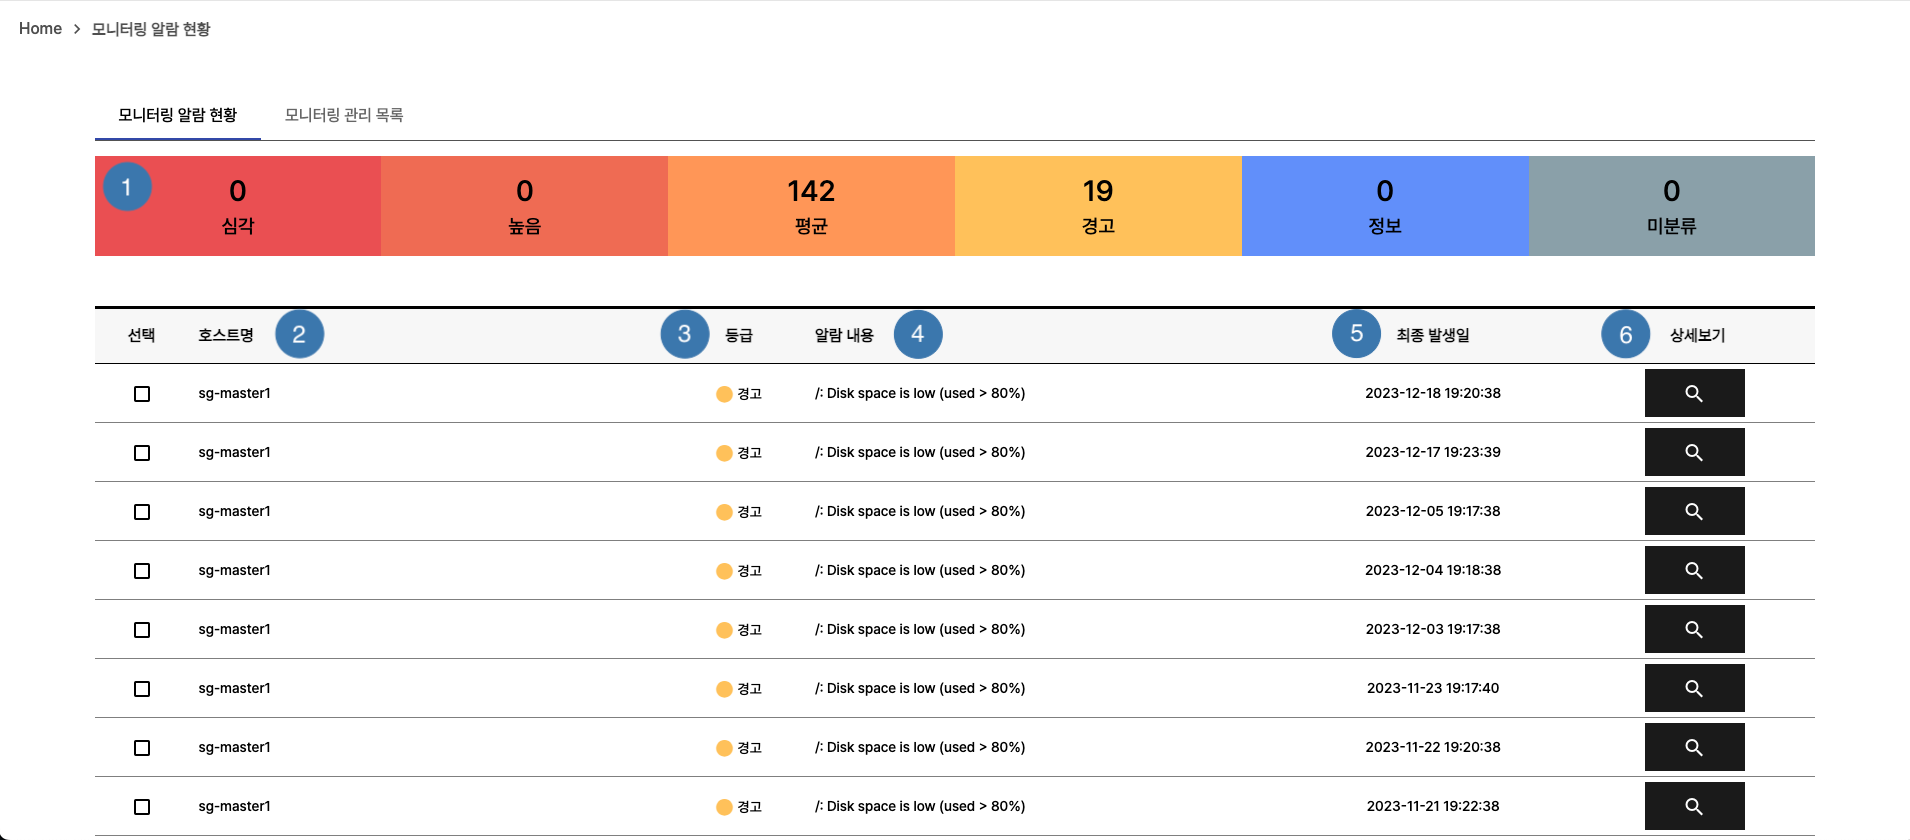Switch to the 모니터링 관리 목록 tab
This screenshot has height=840, width=1910.
344,115
